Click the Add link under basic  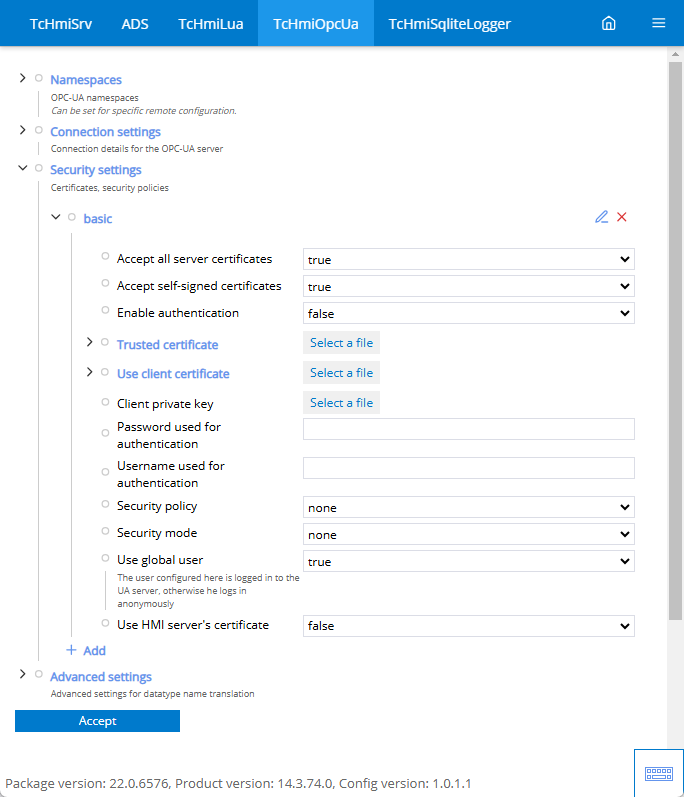point(95,651)
